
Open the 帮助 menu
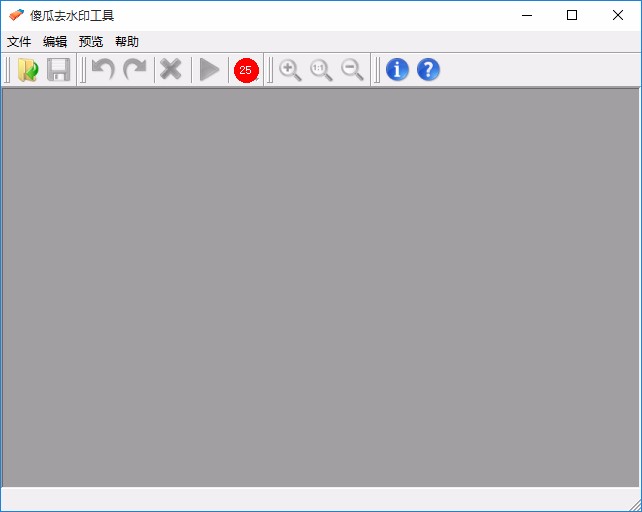[x=127, y=41]
